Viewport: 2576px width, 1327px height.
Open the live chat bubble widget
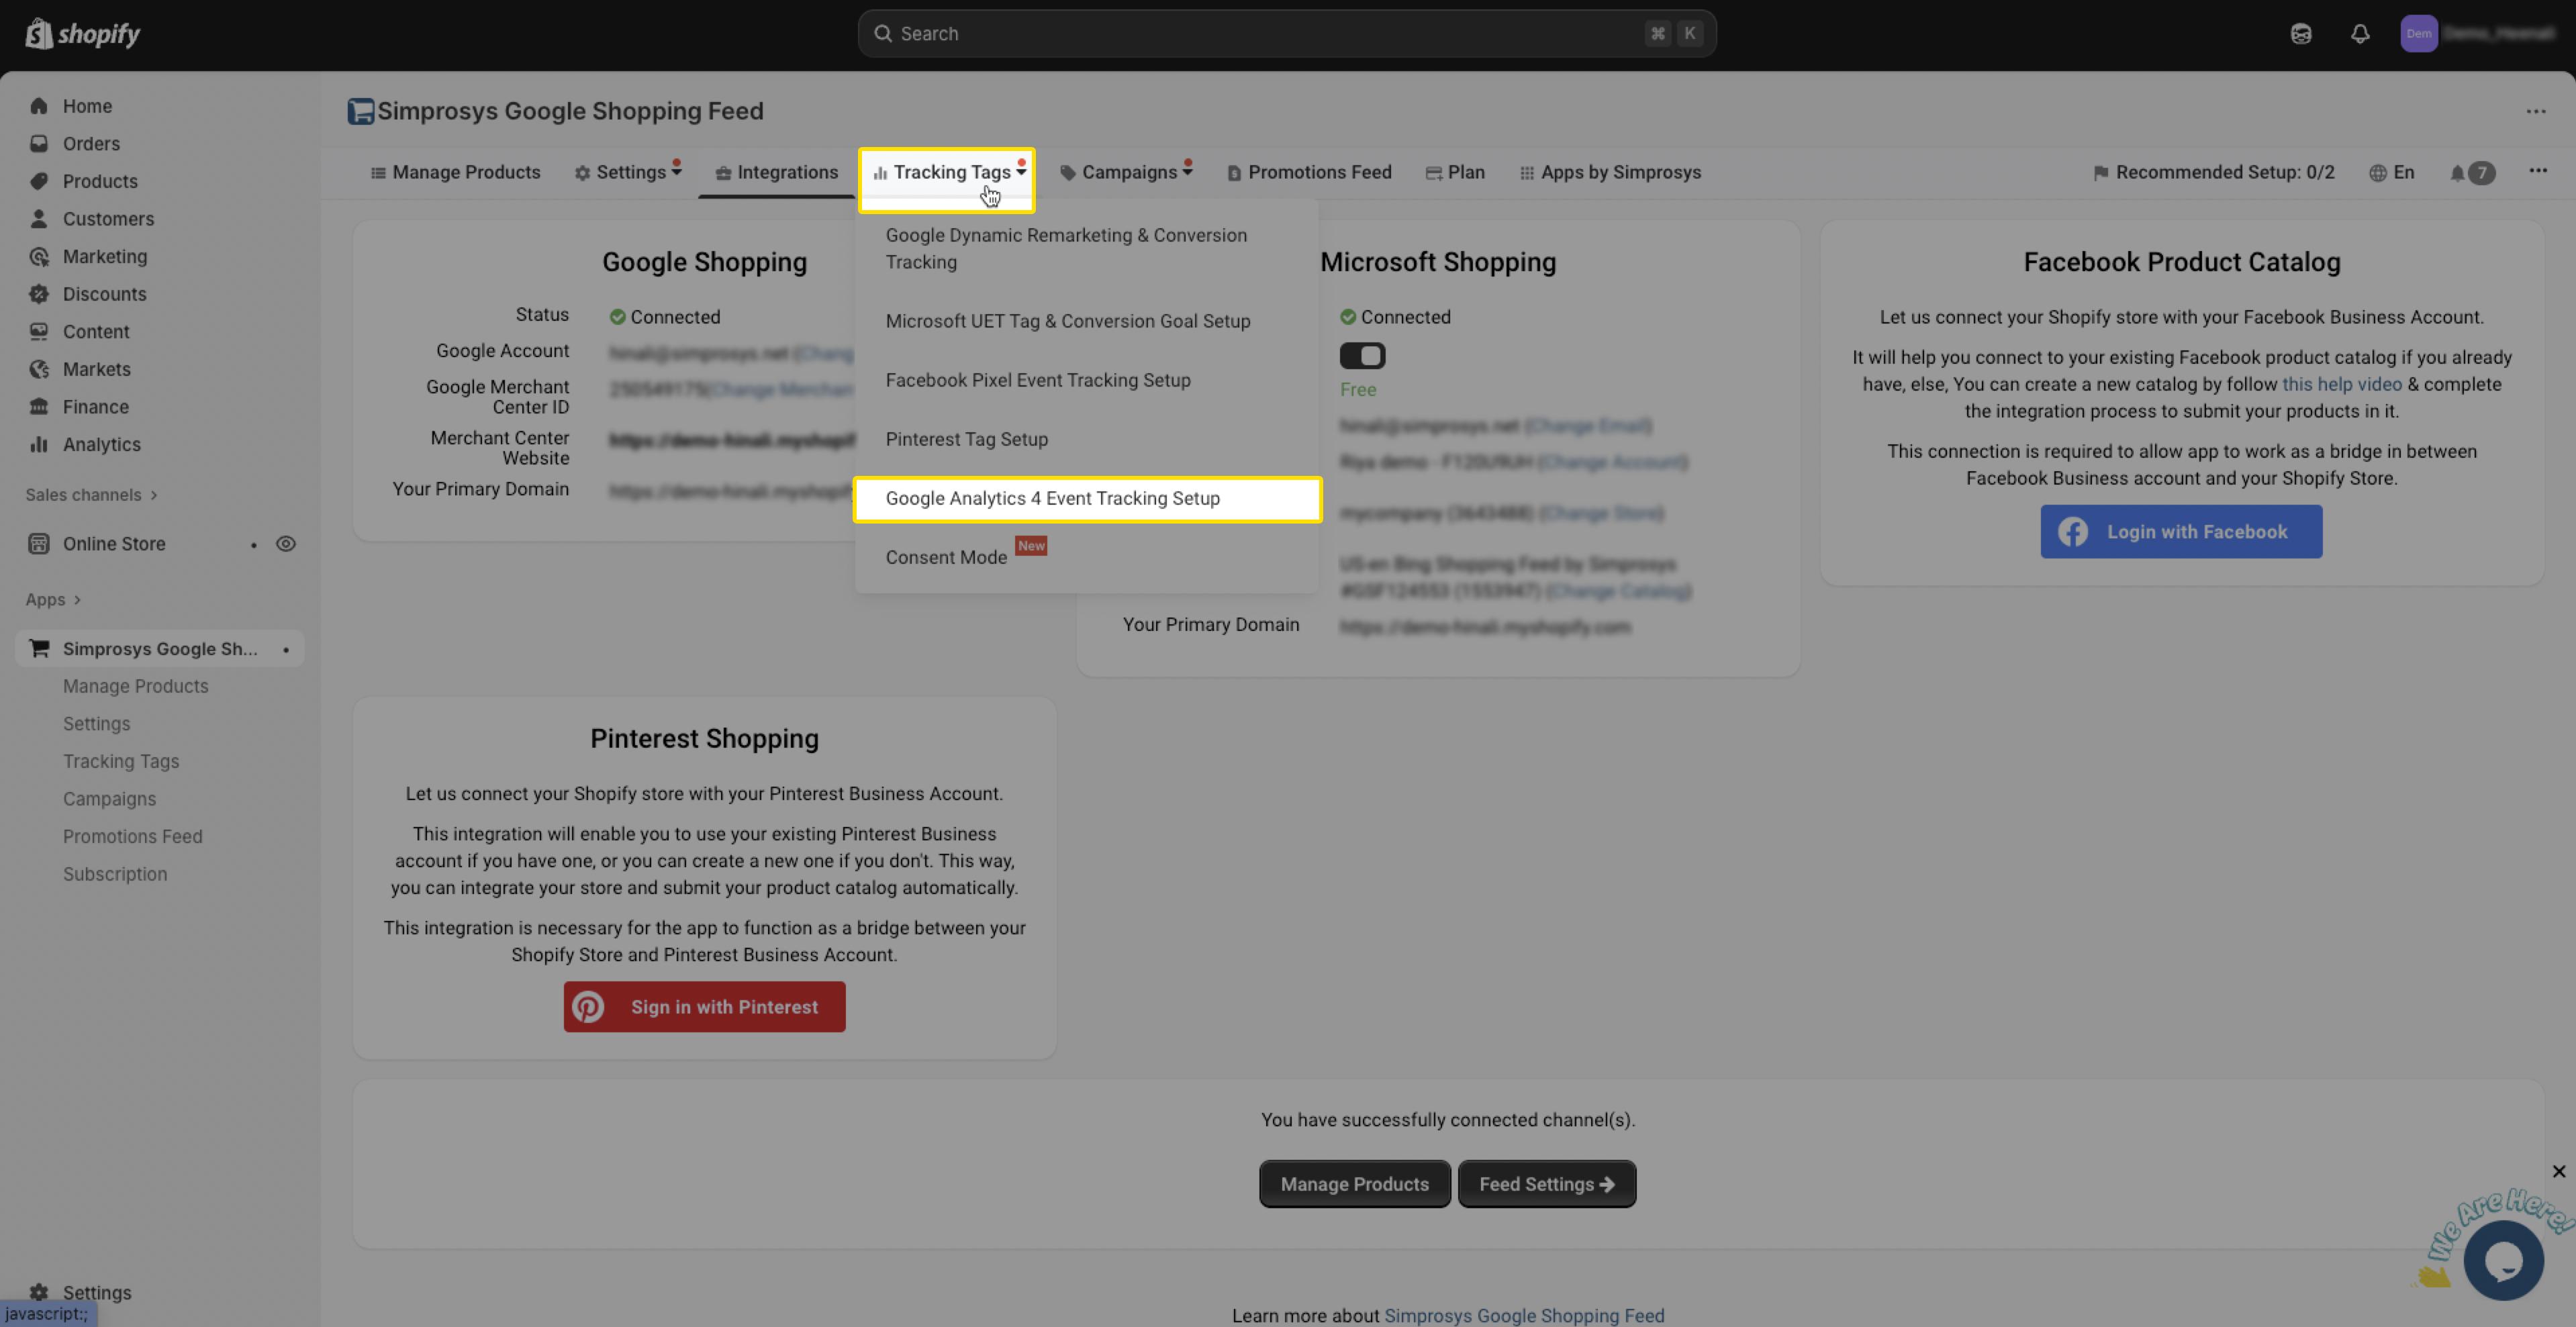pyautogui.click(x=2503, y=1261)
